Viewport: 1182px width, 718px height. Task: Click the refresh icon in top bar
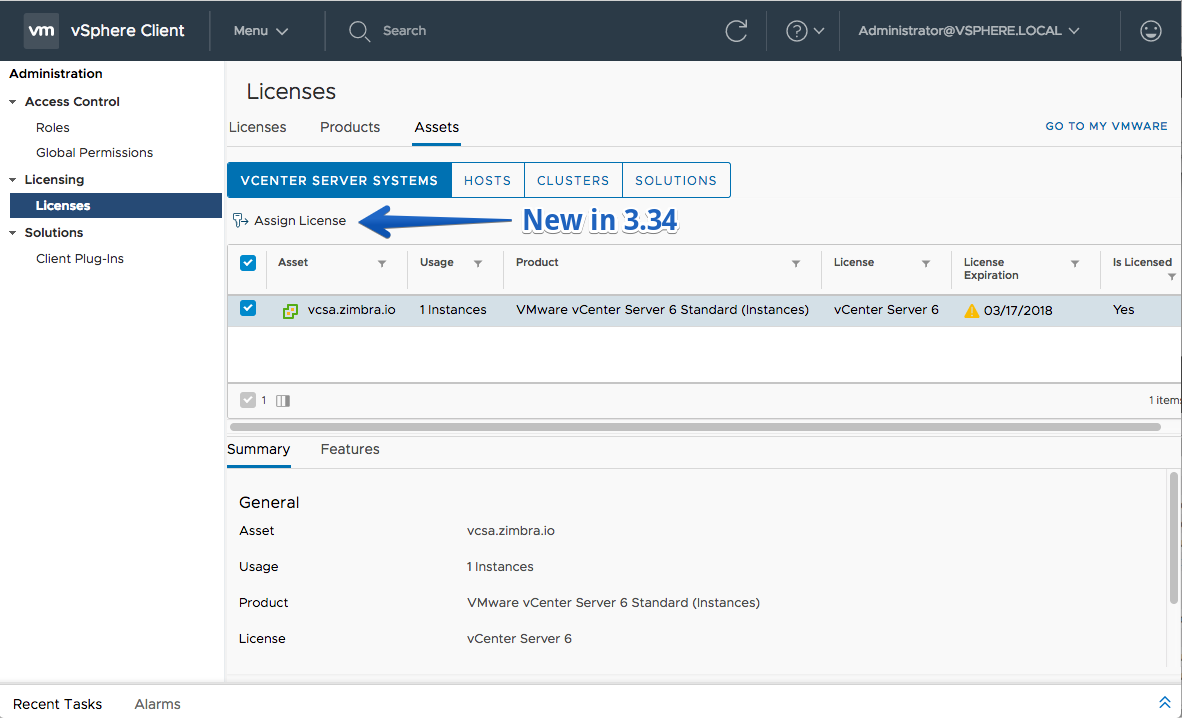[x=736, y=31]
